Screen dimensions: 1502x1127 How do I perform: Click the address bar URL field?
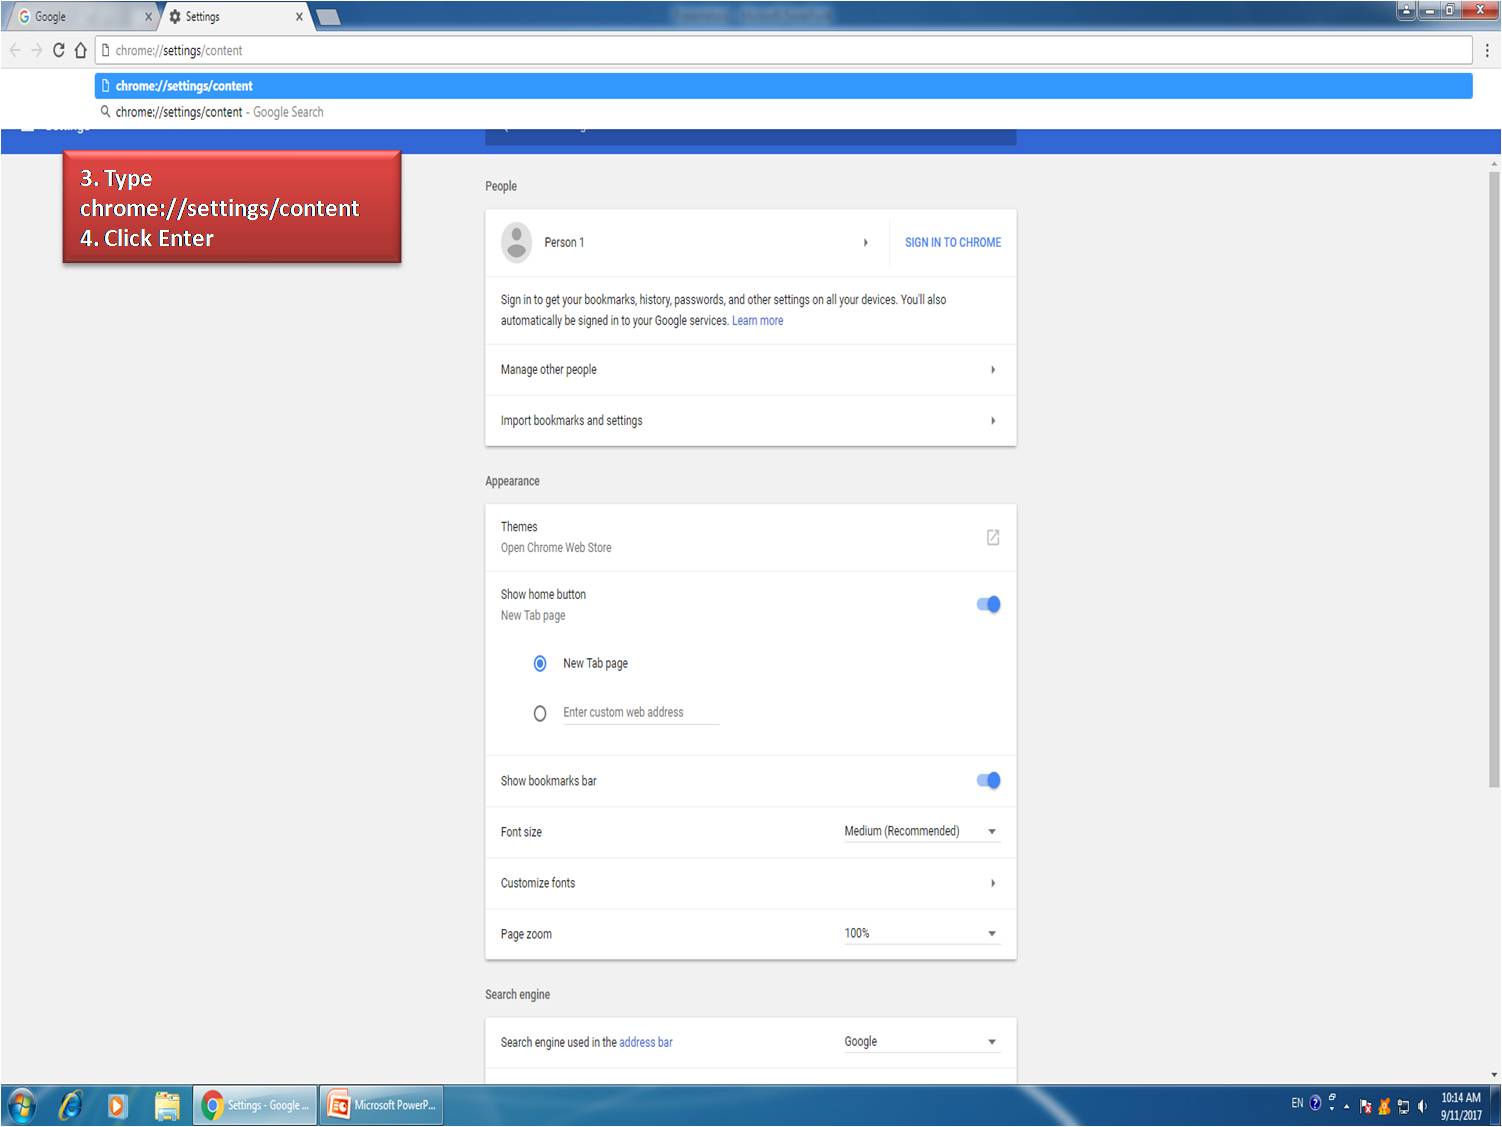click(x=783, y=50)
